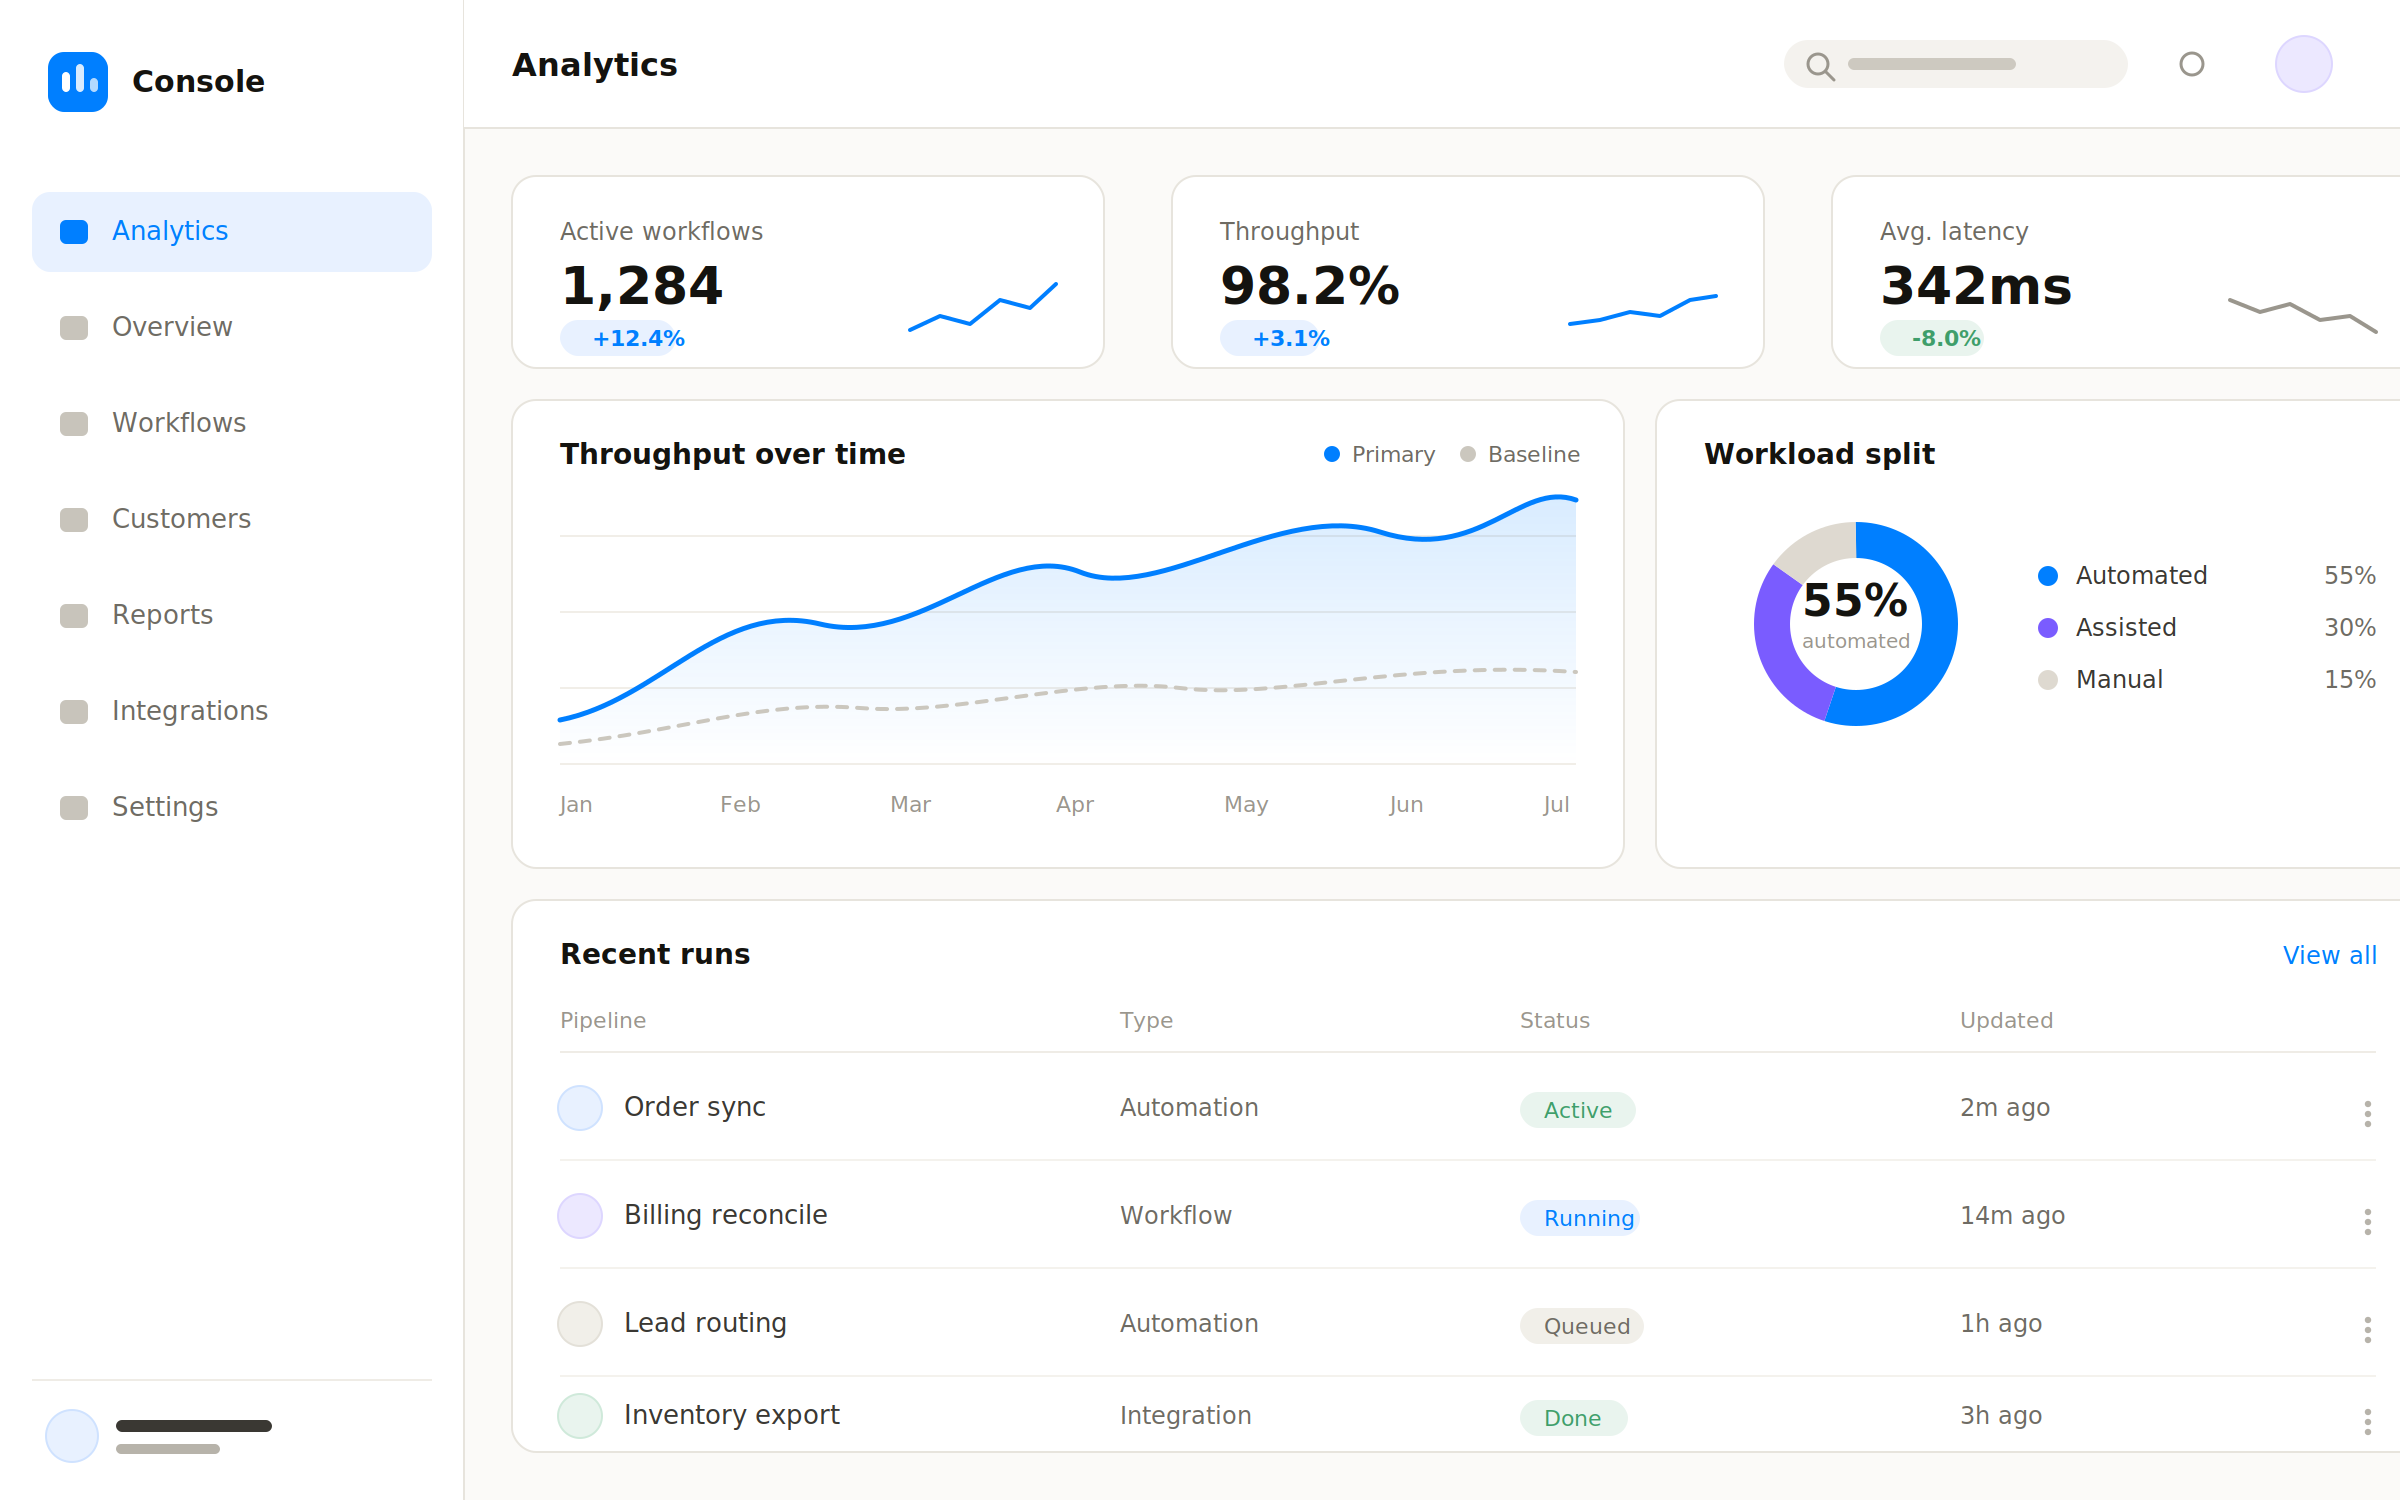2400x1500 pixels.
Task: Click the Console bar-chart logo icon
Action: click(78, 81)
